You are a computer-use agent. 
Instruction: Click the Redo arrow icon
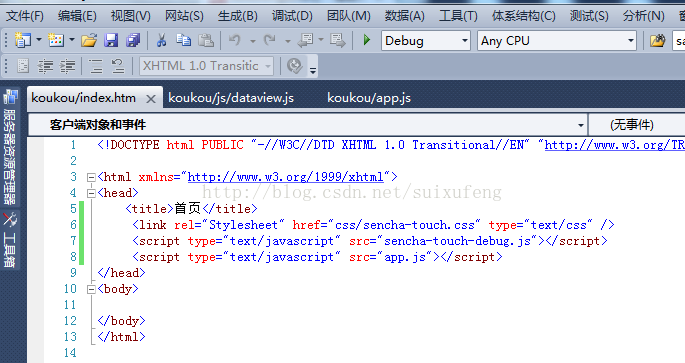point(270,41)
